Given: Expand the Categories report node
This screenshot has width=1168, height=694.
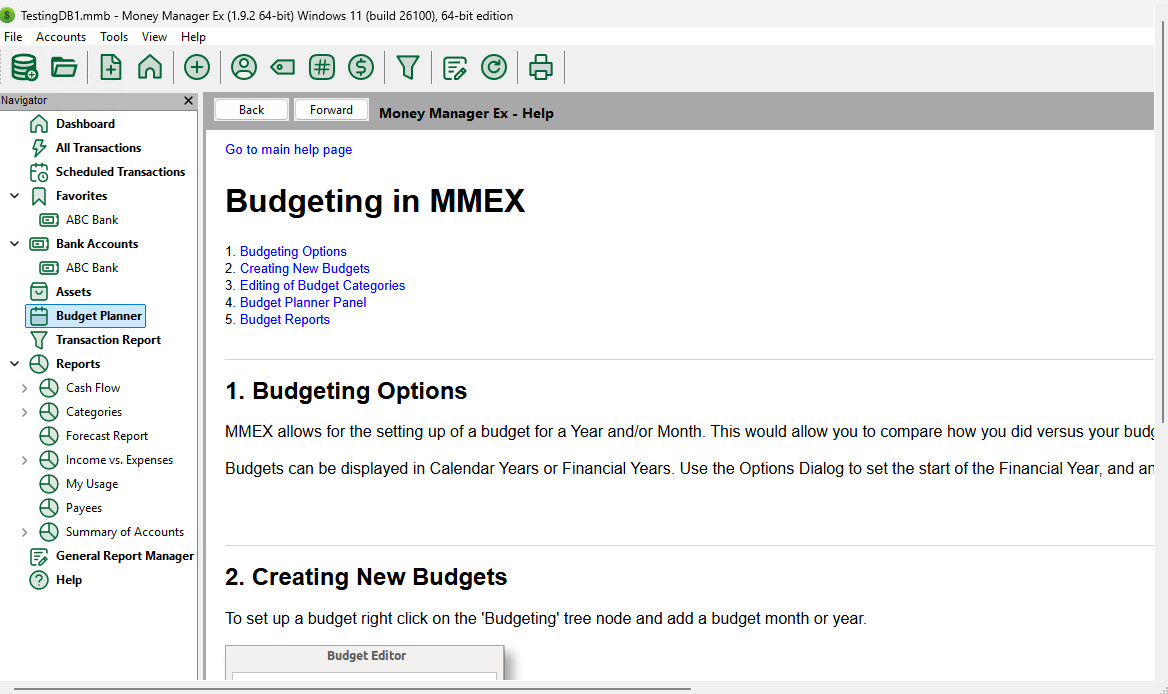Looking at the screenshot, I should coord(25,412).
